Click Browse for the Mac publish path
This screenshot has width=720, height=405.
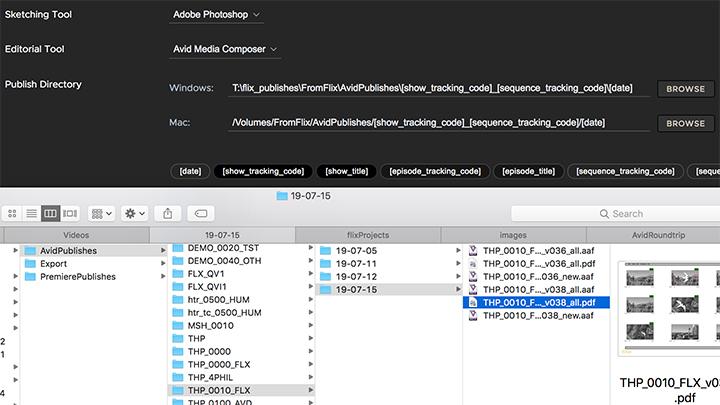point(685,123)
